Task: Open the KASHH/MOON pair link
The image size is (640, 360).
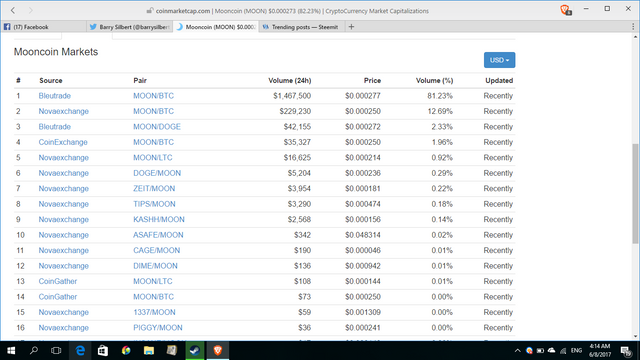Action: tap(159, 220)
